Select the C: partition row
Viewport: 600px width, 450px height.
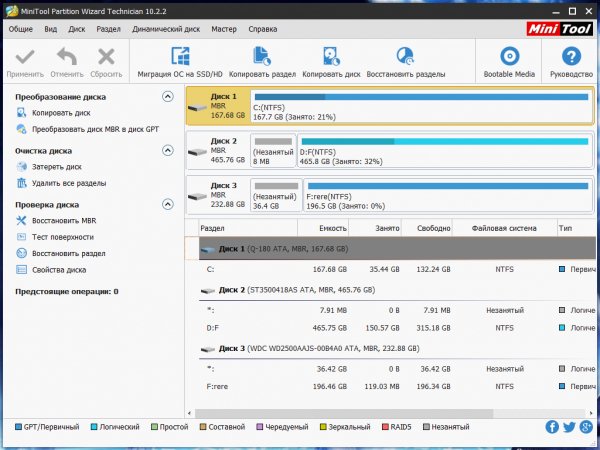pyautogui.click(x=397, y=269)
